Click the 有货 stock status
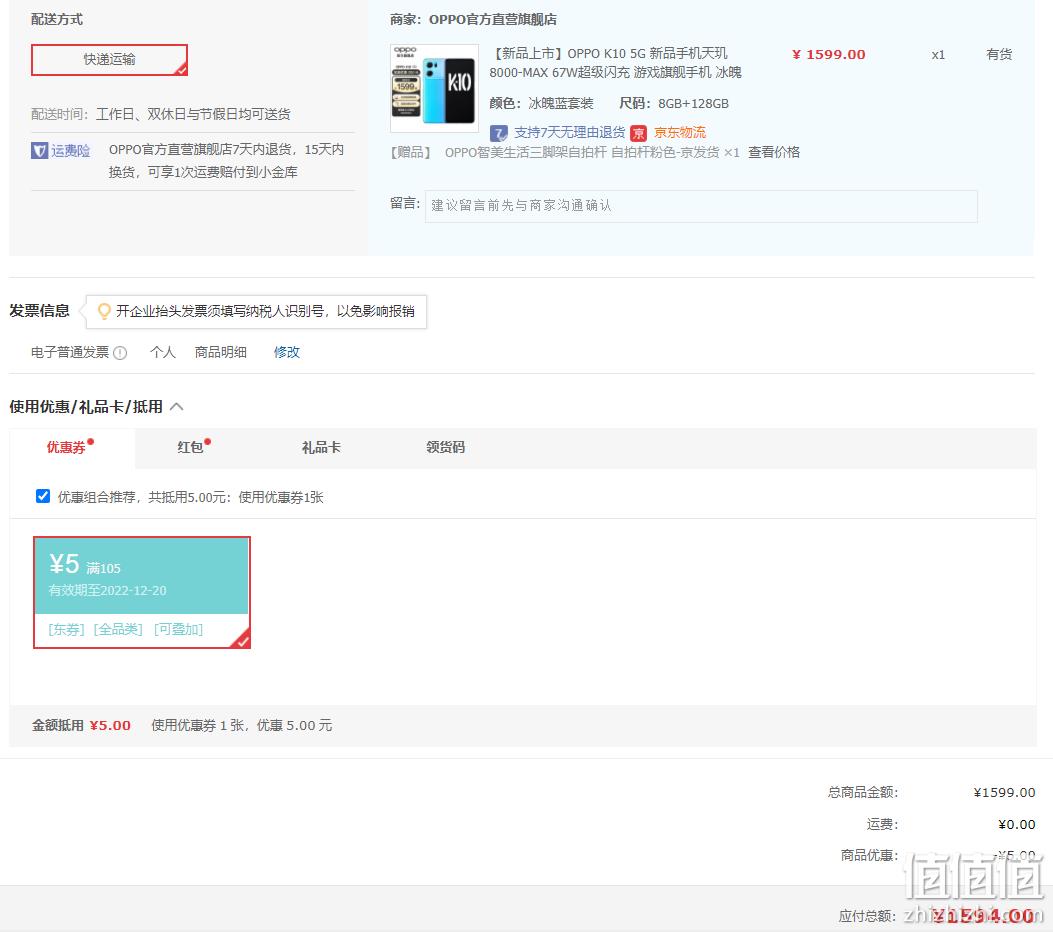This screenshot has width=1053, height=932. [x=999, y=54]
